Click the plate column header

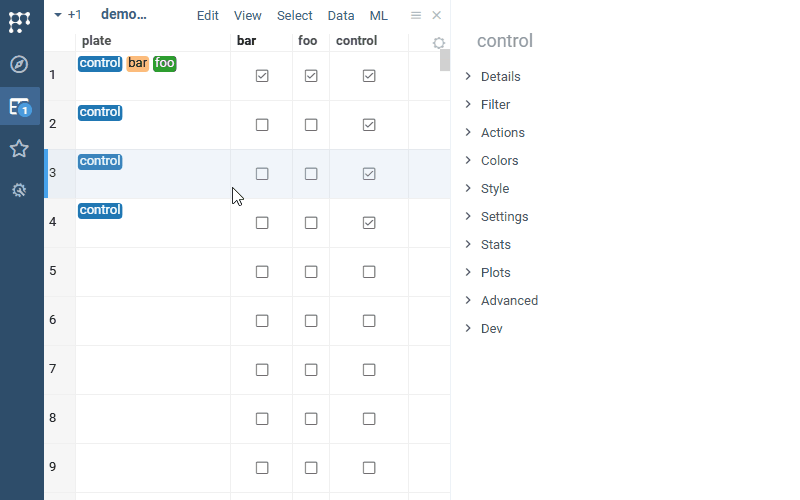point(97,41)
